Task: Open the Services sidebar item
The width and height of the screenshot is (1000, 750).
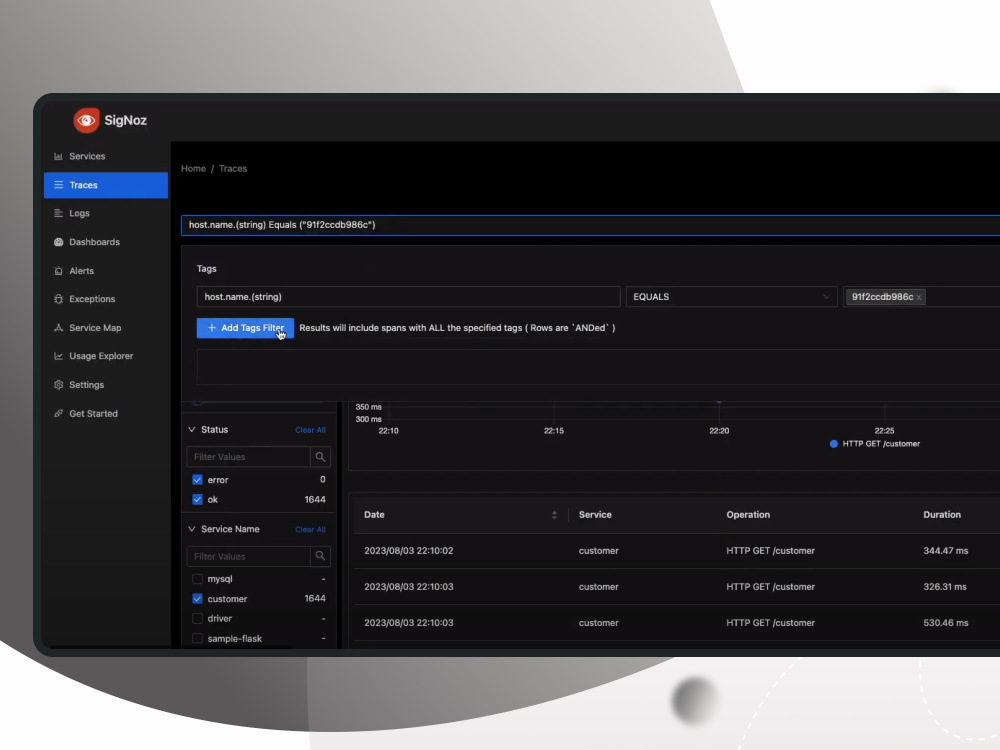Action: [x=106, y=156]
